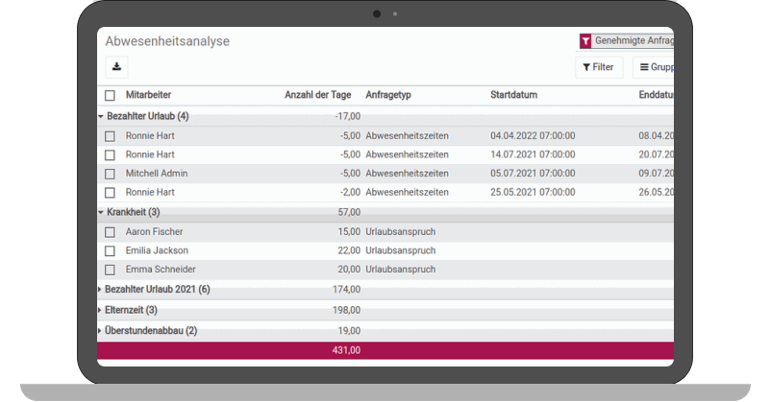Image resolution: width=770 pixels, height=402 pixels.
Task: Sort by the Startdatum column header
Action: [x=514, y=95]
